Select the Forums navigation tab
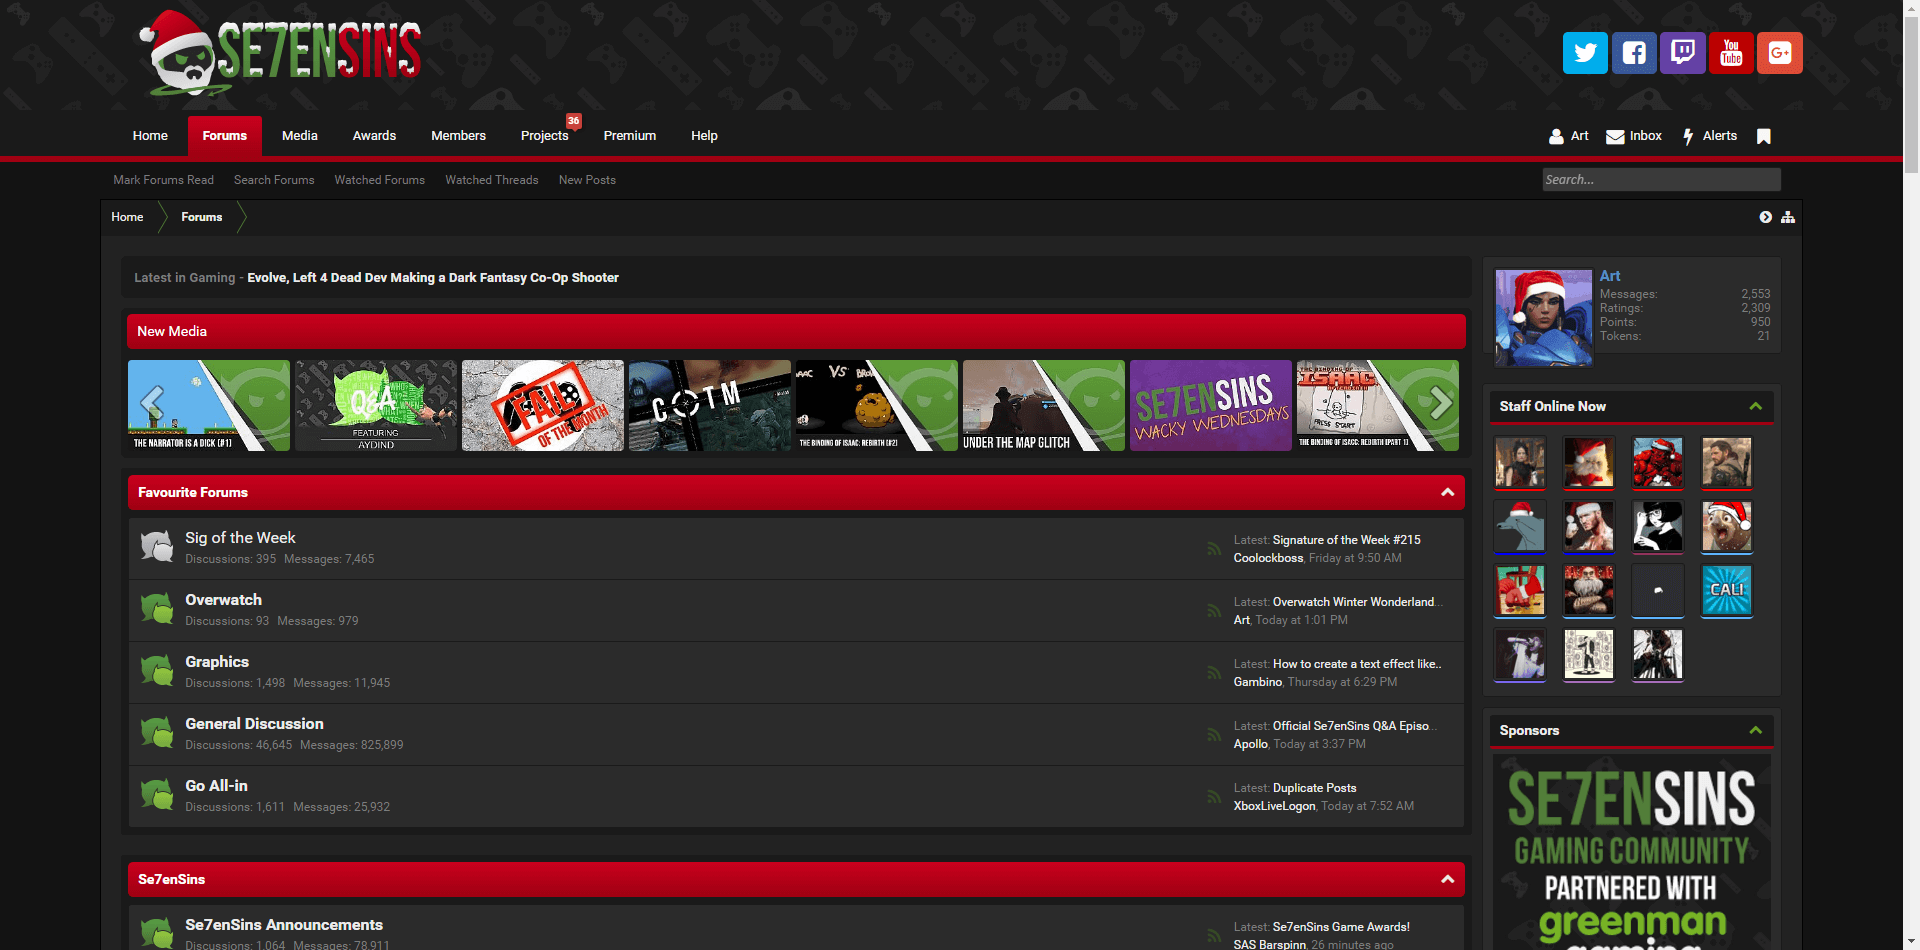 [x=225, y=136]
